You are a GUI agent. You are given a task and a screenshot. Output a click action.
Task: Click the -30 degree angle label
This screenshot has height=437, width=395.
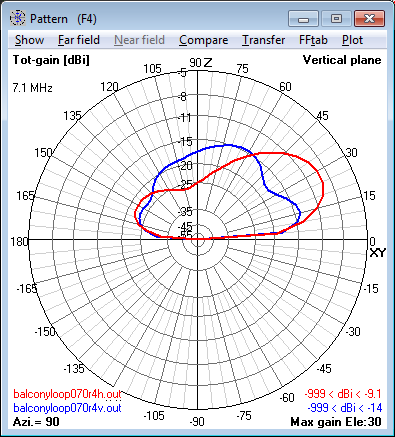[352, 332]
